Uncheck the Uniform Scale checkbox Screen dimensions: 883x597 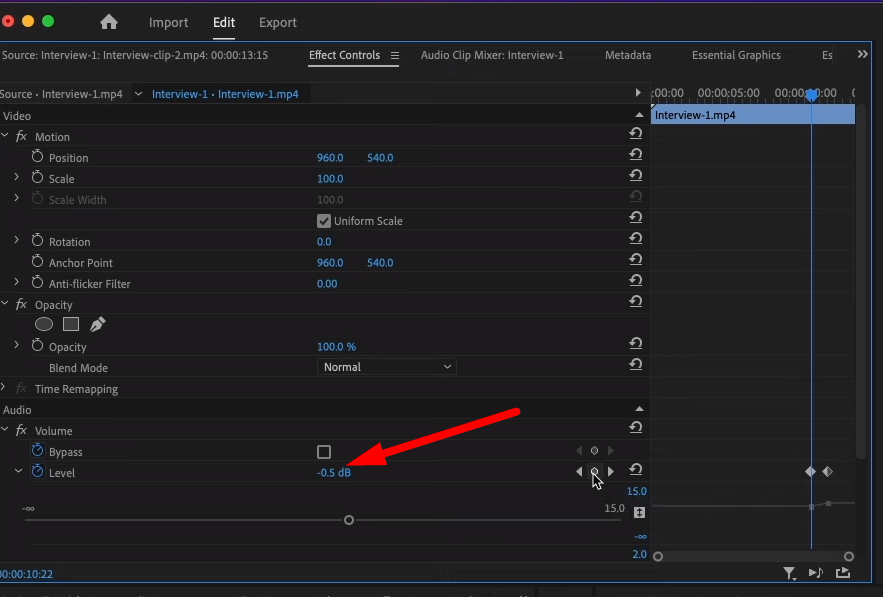pyautogui.click(x=322, y=221)
